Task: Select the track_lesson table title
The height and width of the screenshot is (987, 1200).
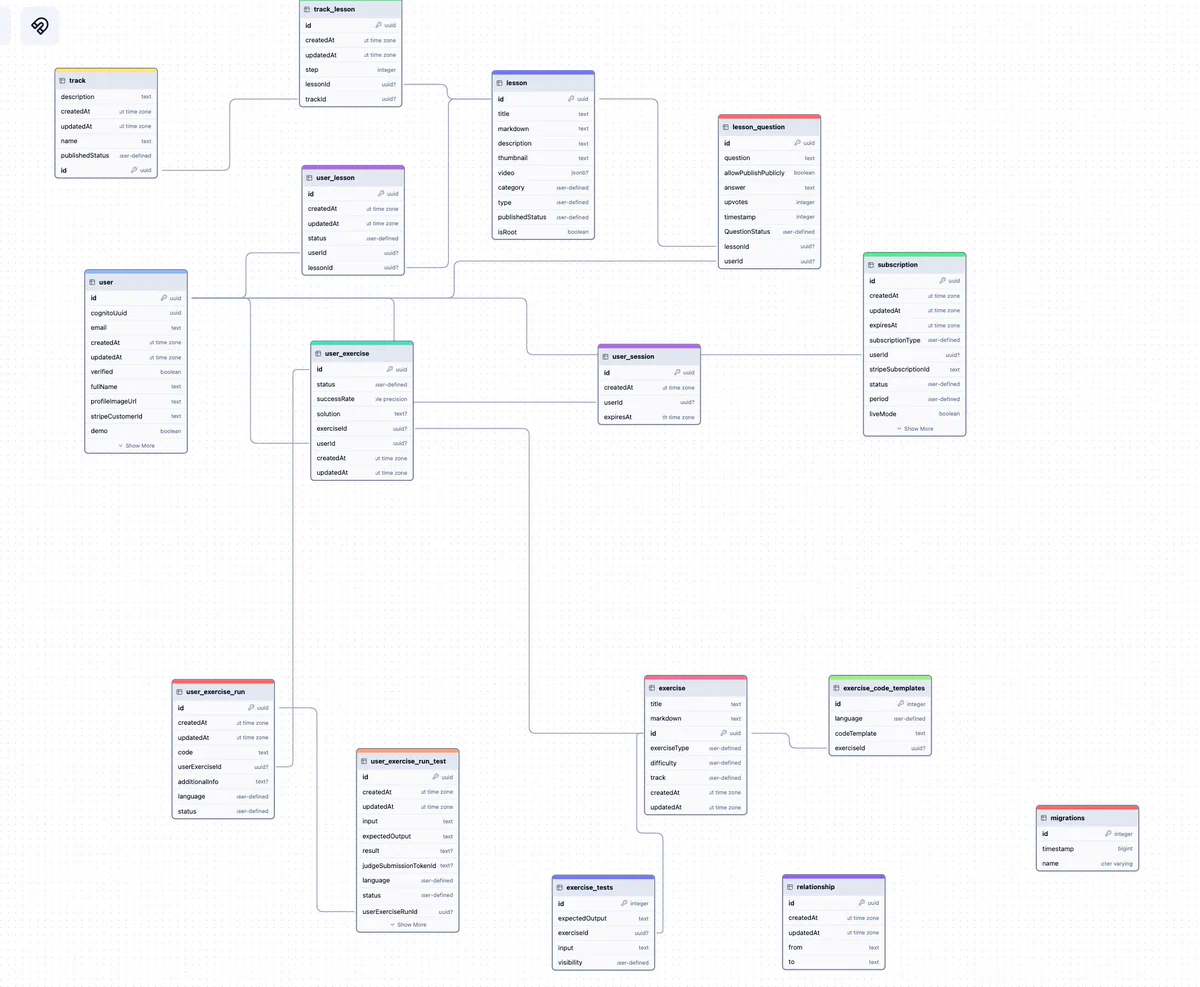Action: (334, 9)
